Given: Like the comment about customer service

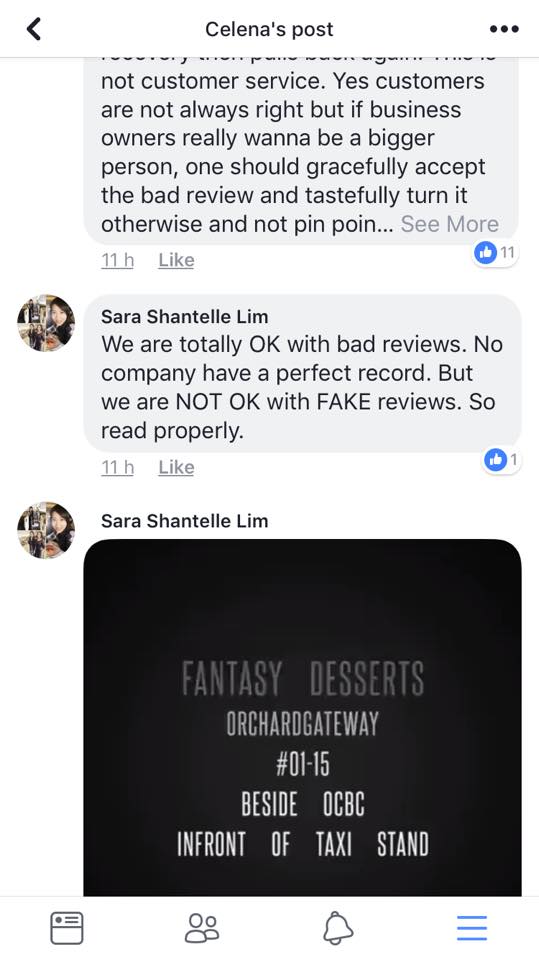Looking at the screenshot, I should click(176, 260).
